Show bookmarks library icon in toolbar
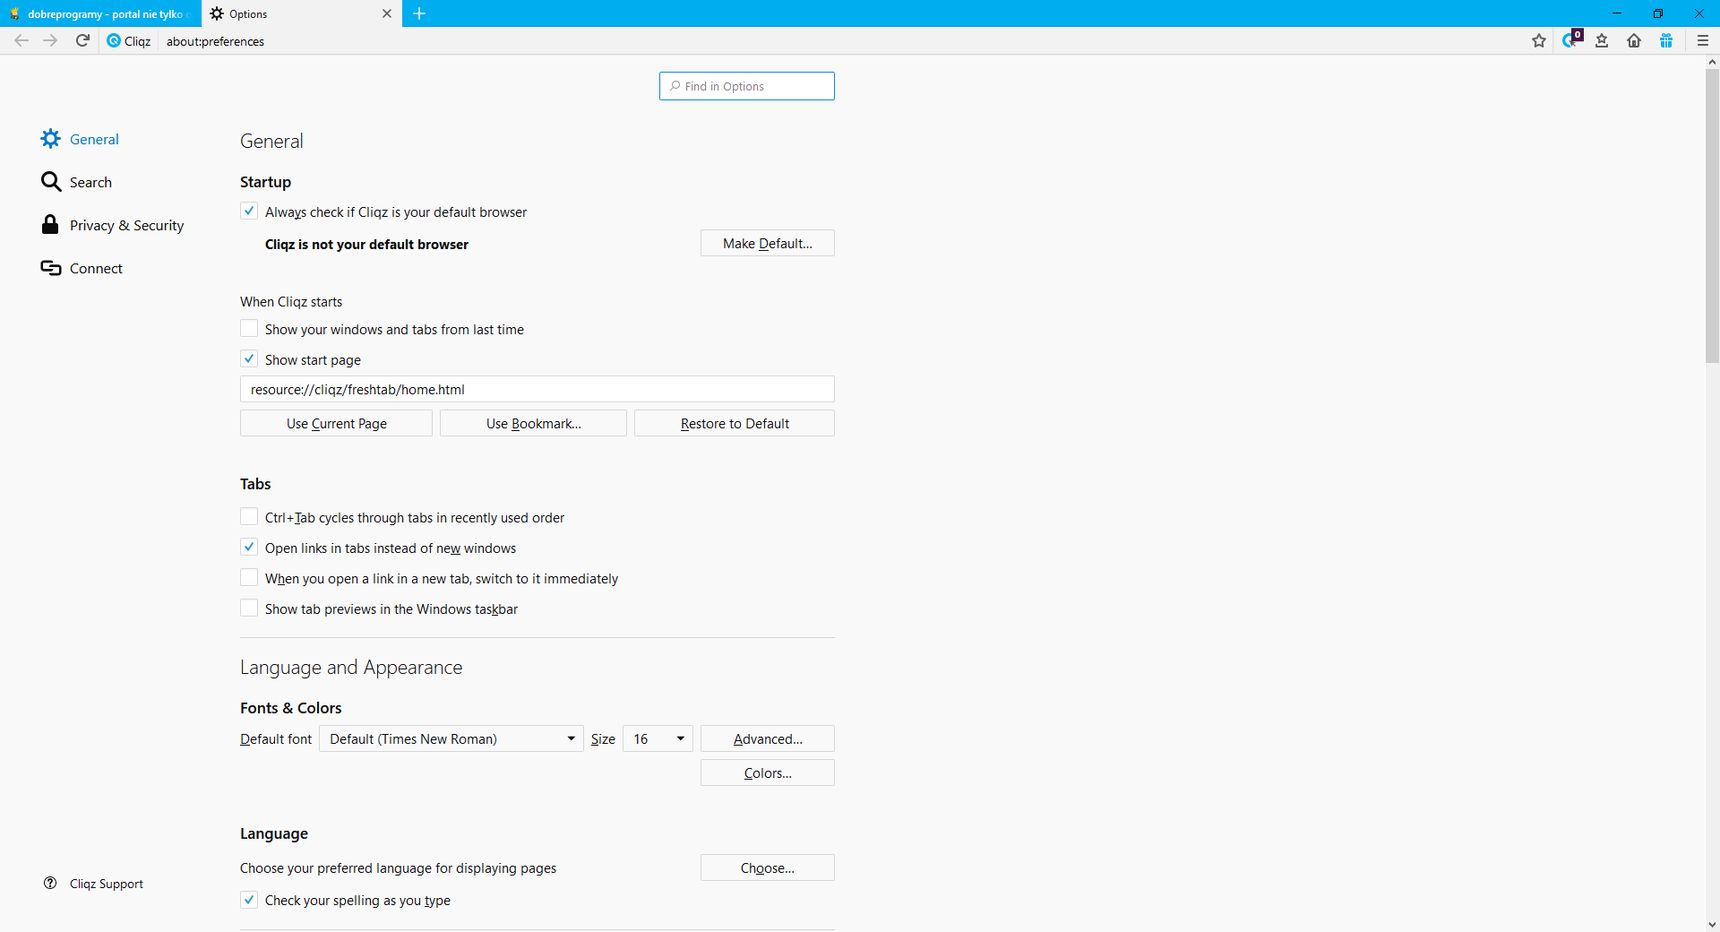1720x932 pixels. point(1602,41)
